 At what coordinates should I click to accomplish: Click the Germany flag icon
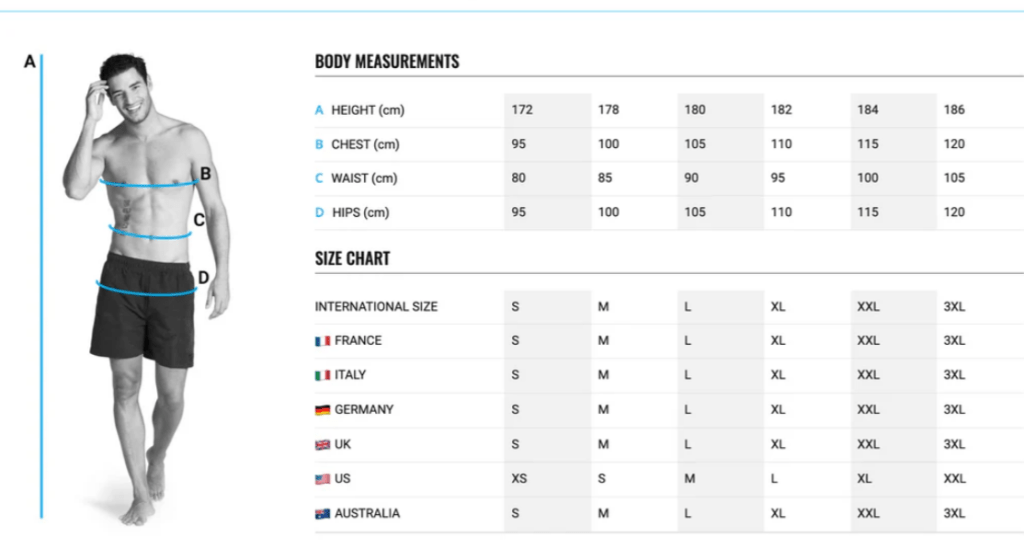pos(323,410)
